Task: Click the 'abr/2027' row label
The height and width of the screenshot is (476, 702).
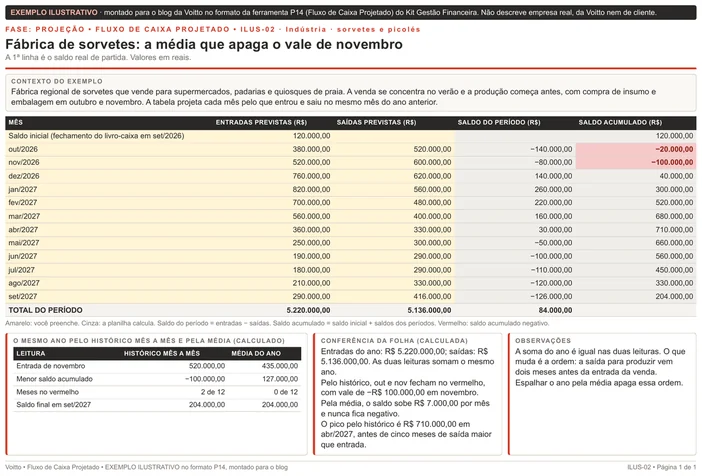Action: 23,230
